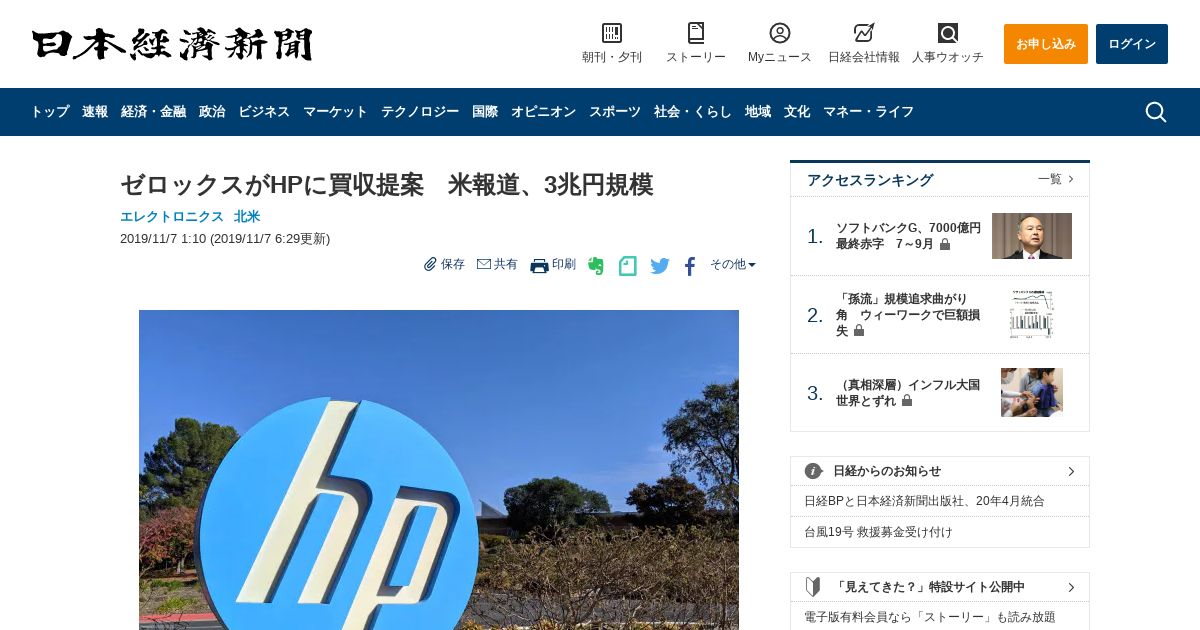Open the SoftBank ranking thumbnail photo
This screenshot has width=1200, height=630.
click(x=1032, y=236)
